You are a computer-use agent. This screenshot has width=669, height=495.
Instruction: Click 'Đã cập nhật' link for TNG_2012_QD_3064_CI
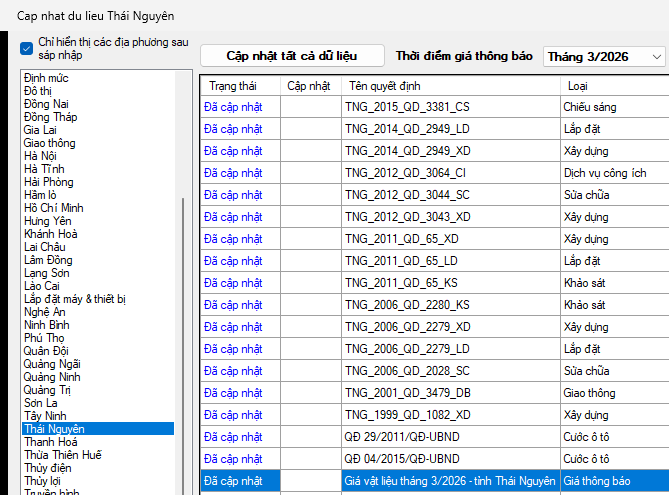pyautogui.click(x=233, y=173)
